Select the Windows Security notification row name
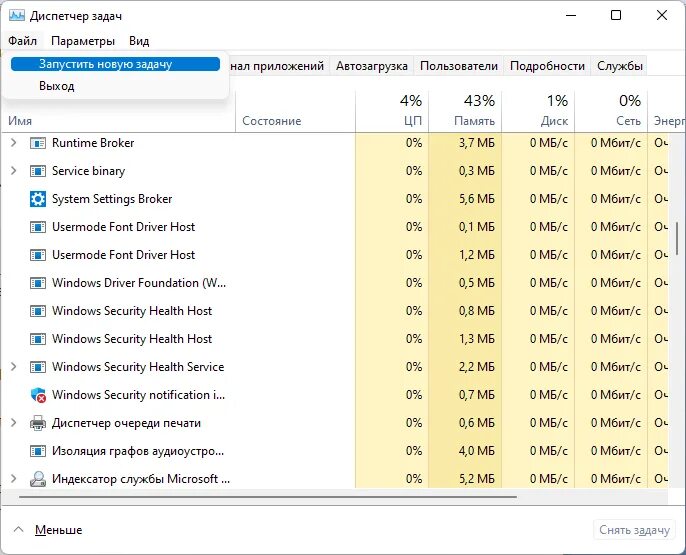Viewport: 686px width, 555px height. click(139, 395)
